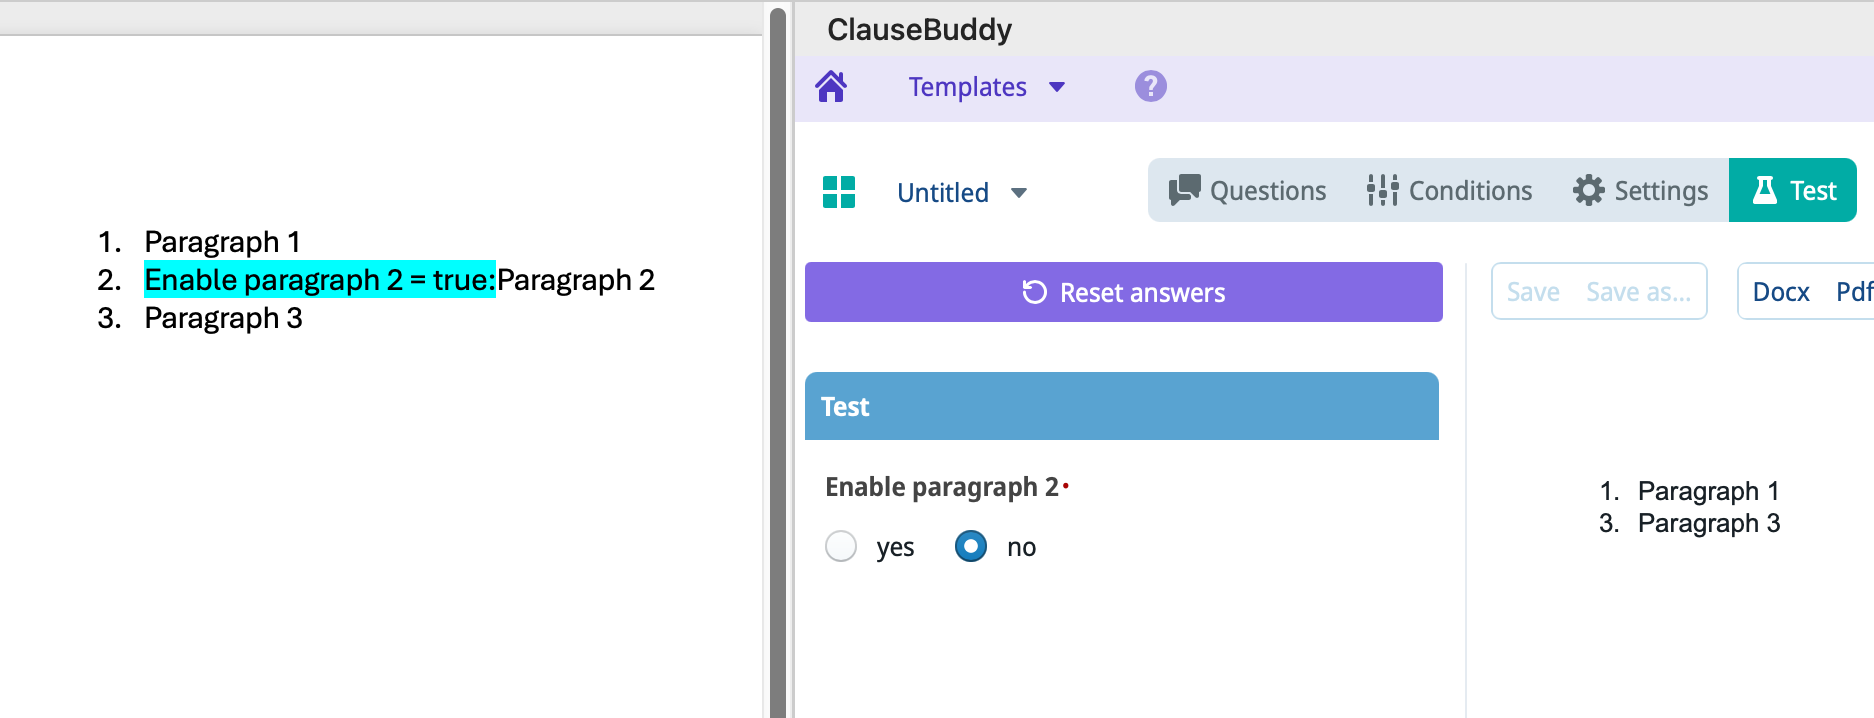
Task: Click the reset circular arrow icon
Action: (x=1034, y=292)
